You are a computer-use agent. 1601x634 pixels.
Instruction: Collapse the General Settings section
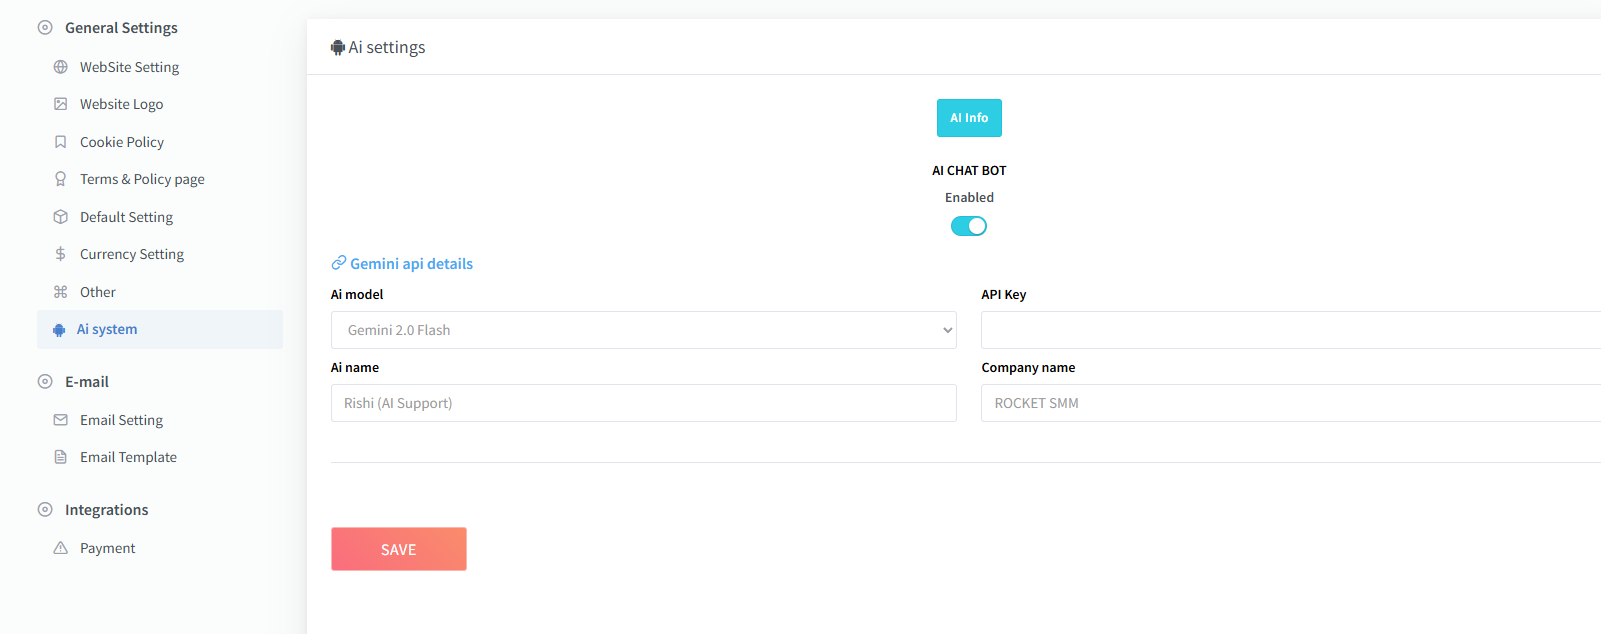pyautogui.click(x=121, y=28)
